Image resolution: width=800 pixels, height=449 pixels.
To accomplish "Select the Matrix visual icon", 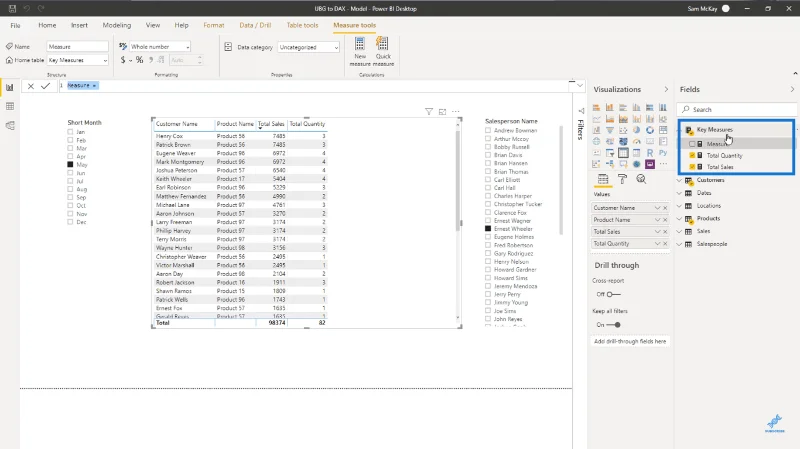I will click(x=636, y=153).
